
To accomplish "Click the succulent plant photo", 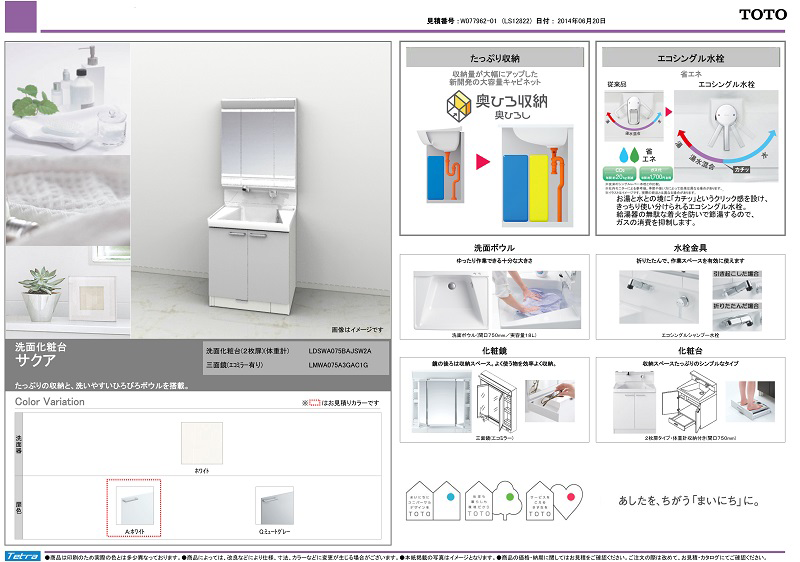I will pyautogui.click(x=68, y=292).
